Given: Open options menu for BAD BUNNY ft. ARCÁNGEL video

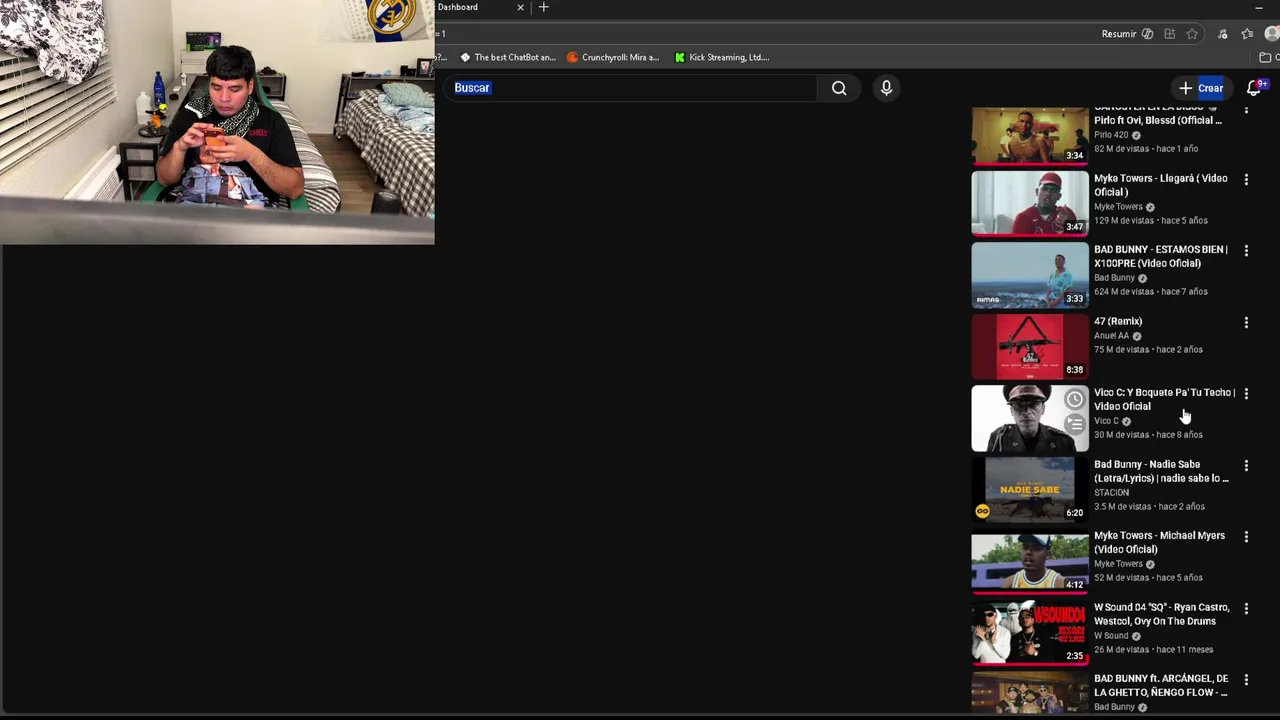Looking at the screenshot, I should (x=1246, y=680).
